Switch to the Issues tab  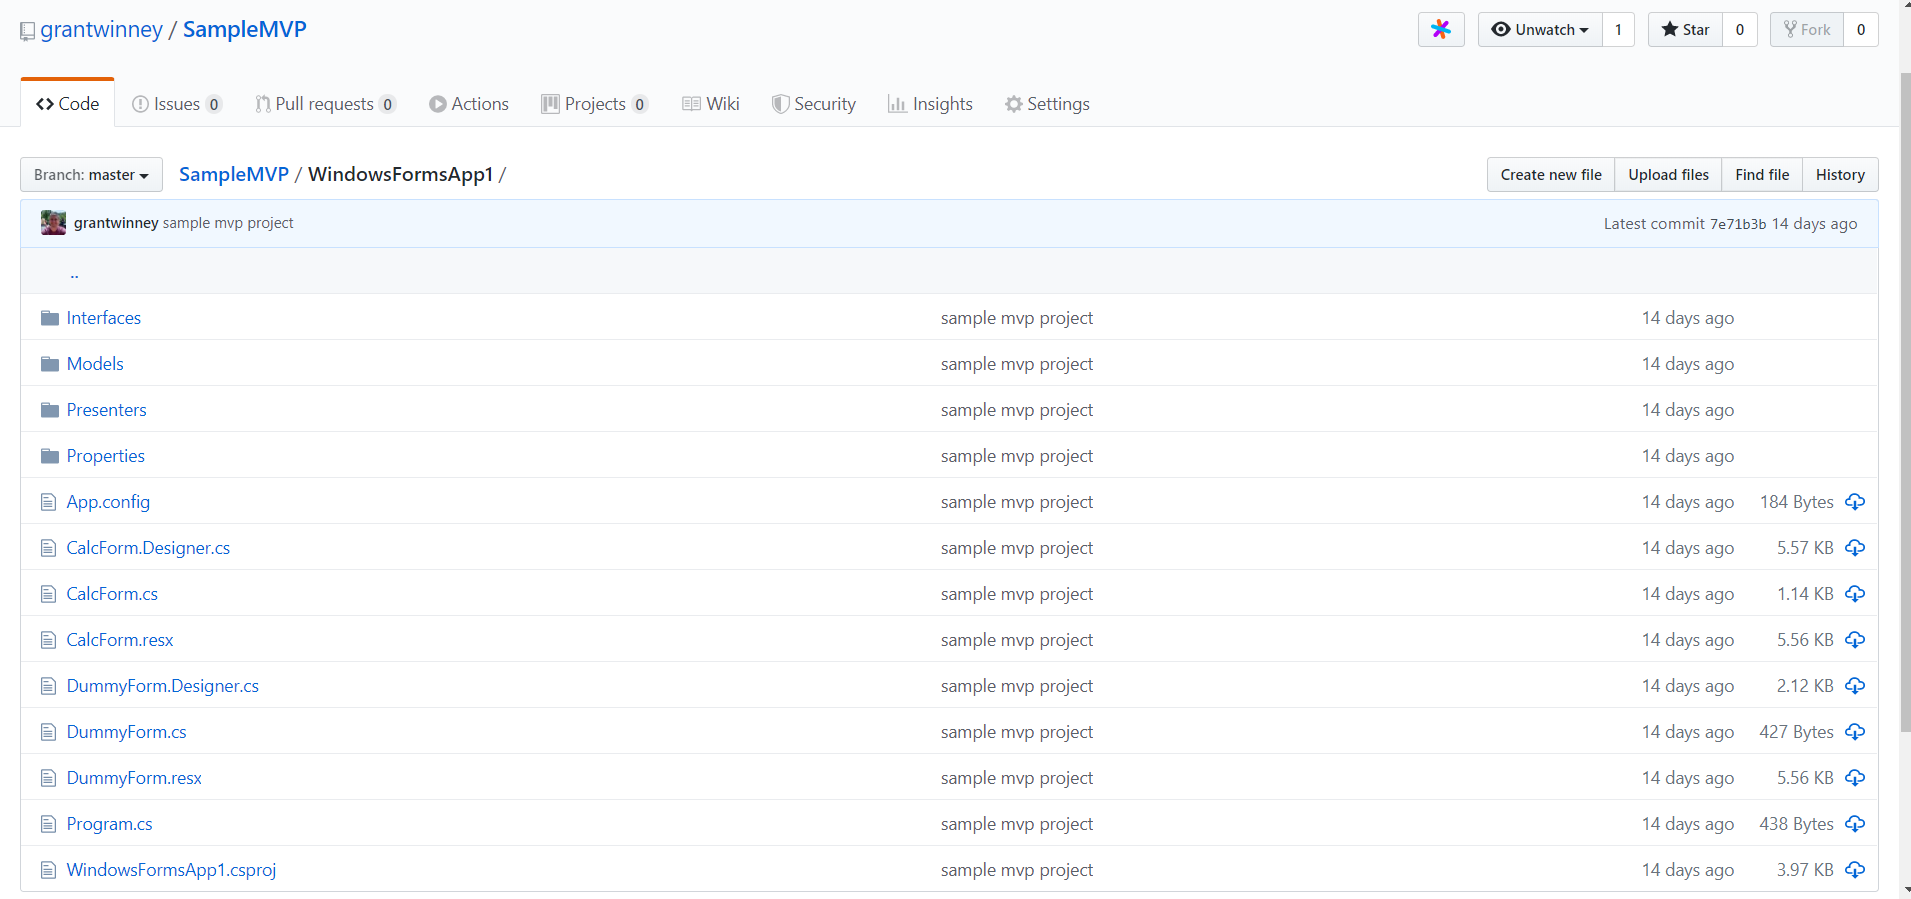[176, 104]
